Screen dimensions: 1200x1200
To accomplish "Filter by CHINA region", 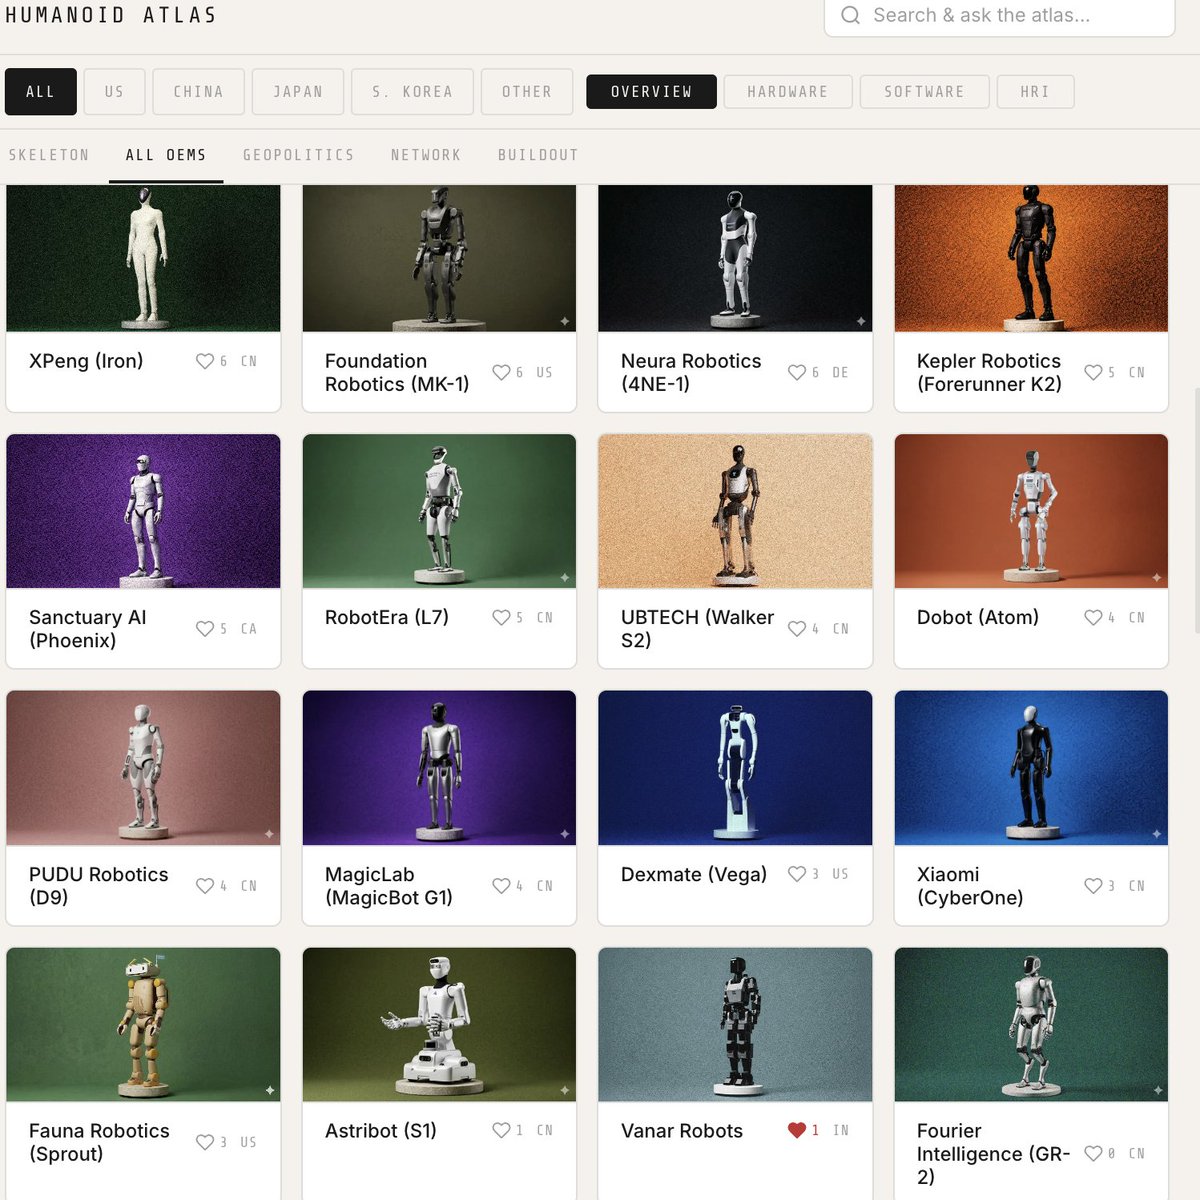I will (198, 91).
